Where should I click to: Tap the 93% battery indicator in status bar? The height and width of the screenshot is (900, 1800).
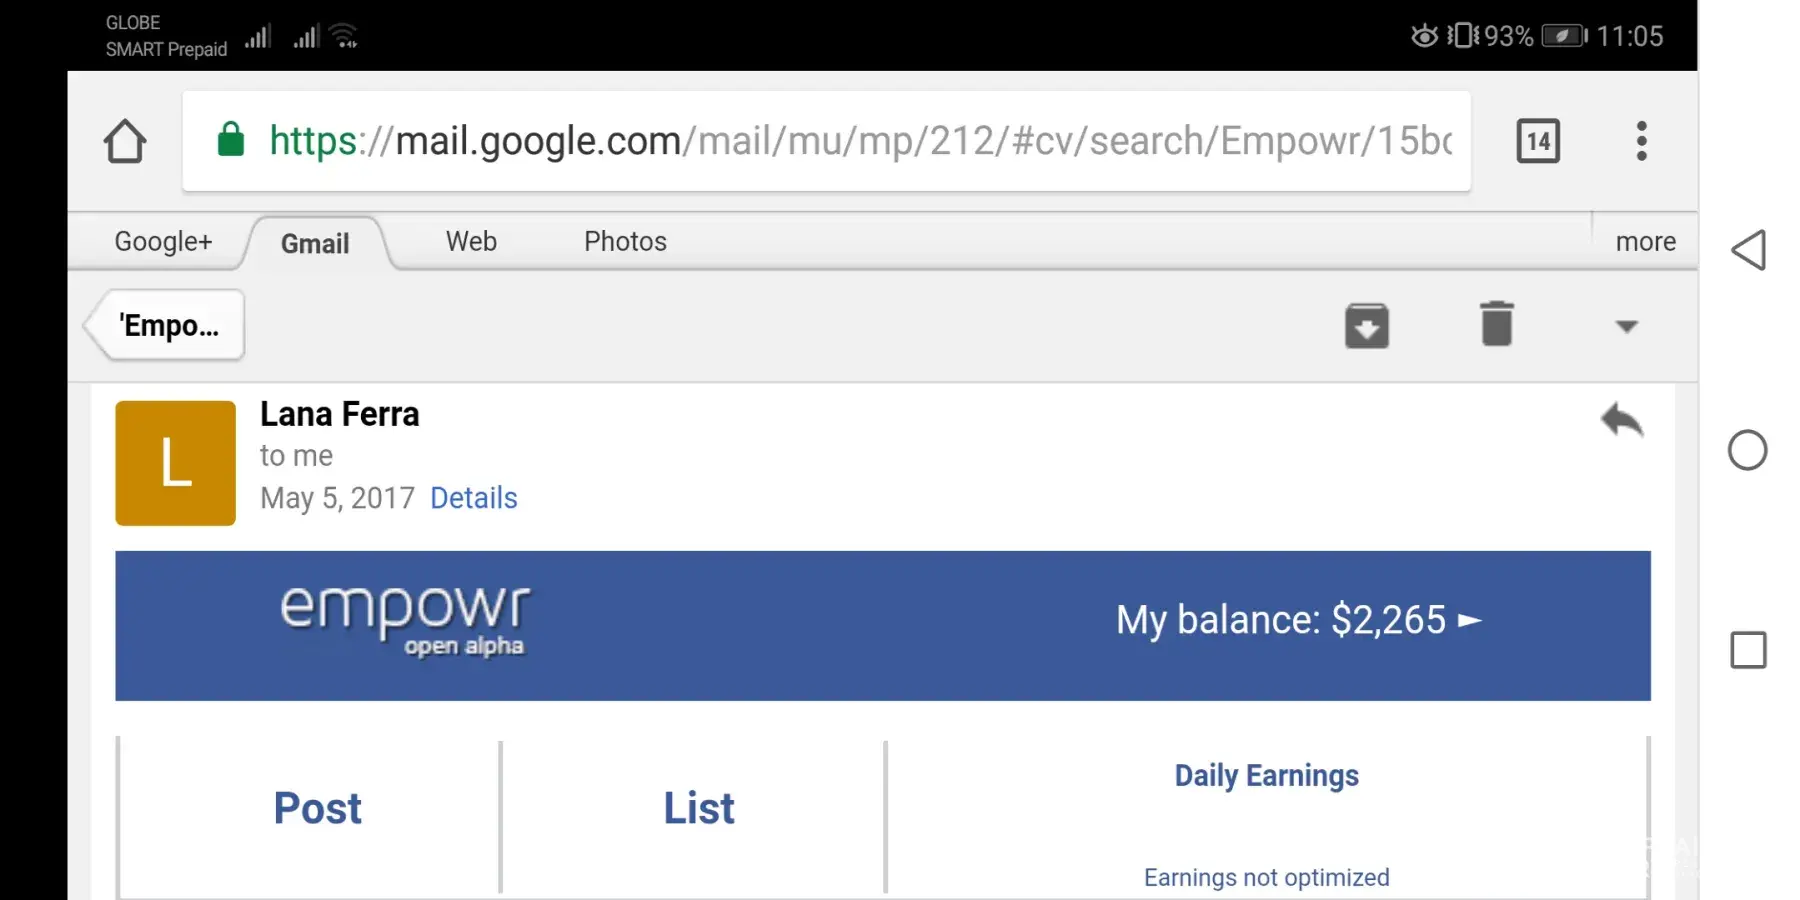(x=1535, y=36)
